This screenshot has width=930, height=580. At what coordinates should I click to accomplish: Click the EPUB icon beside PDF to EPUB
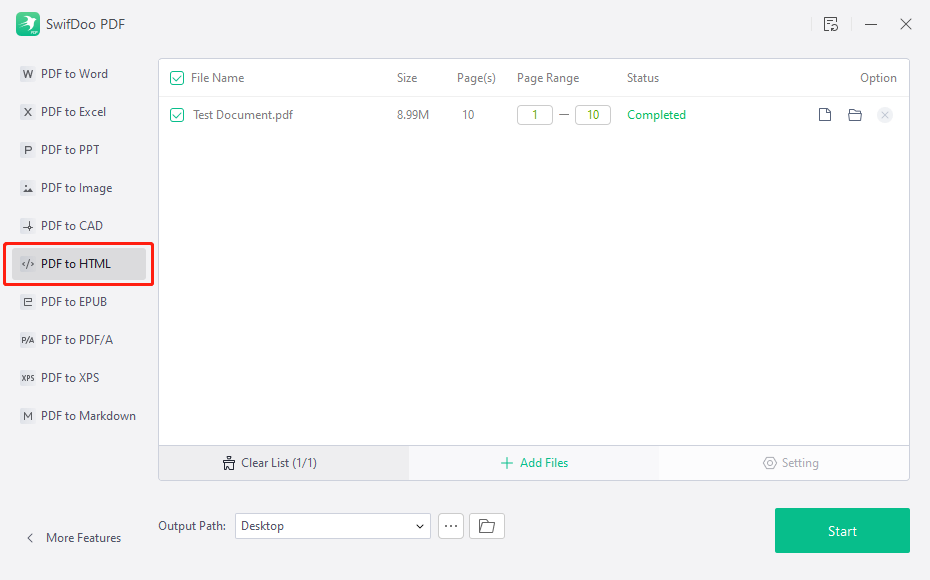tap(27, 302)
